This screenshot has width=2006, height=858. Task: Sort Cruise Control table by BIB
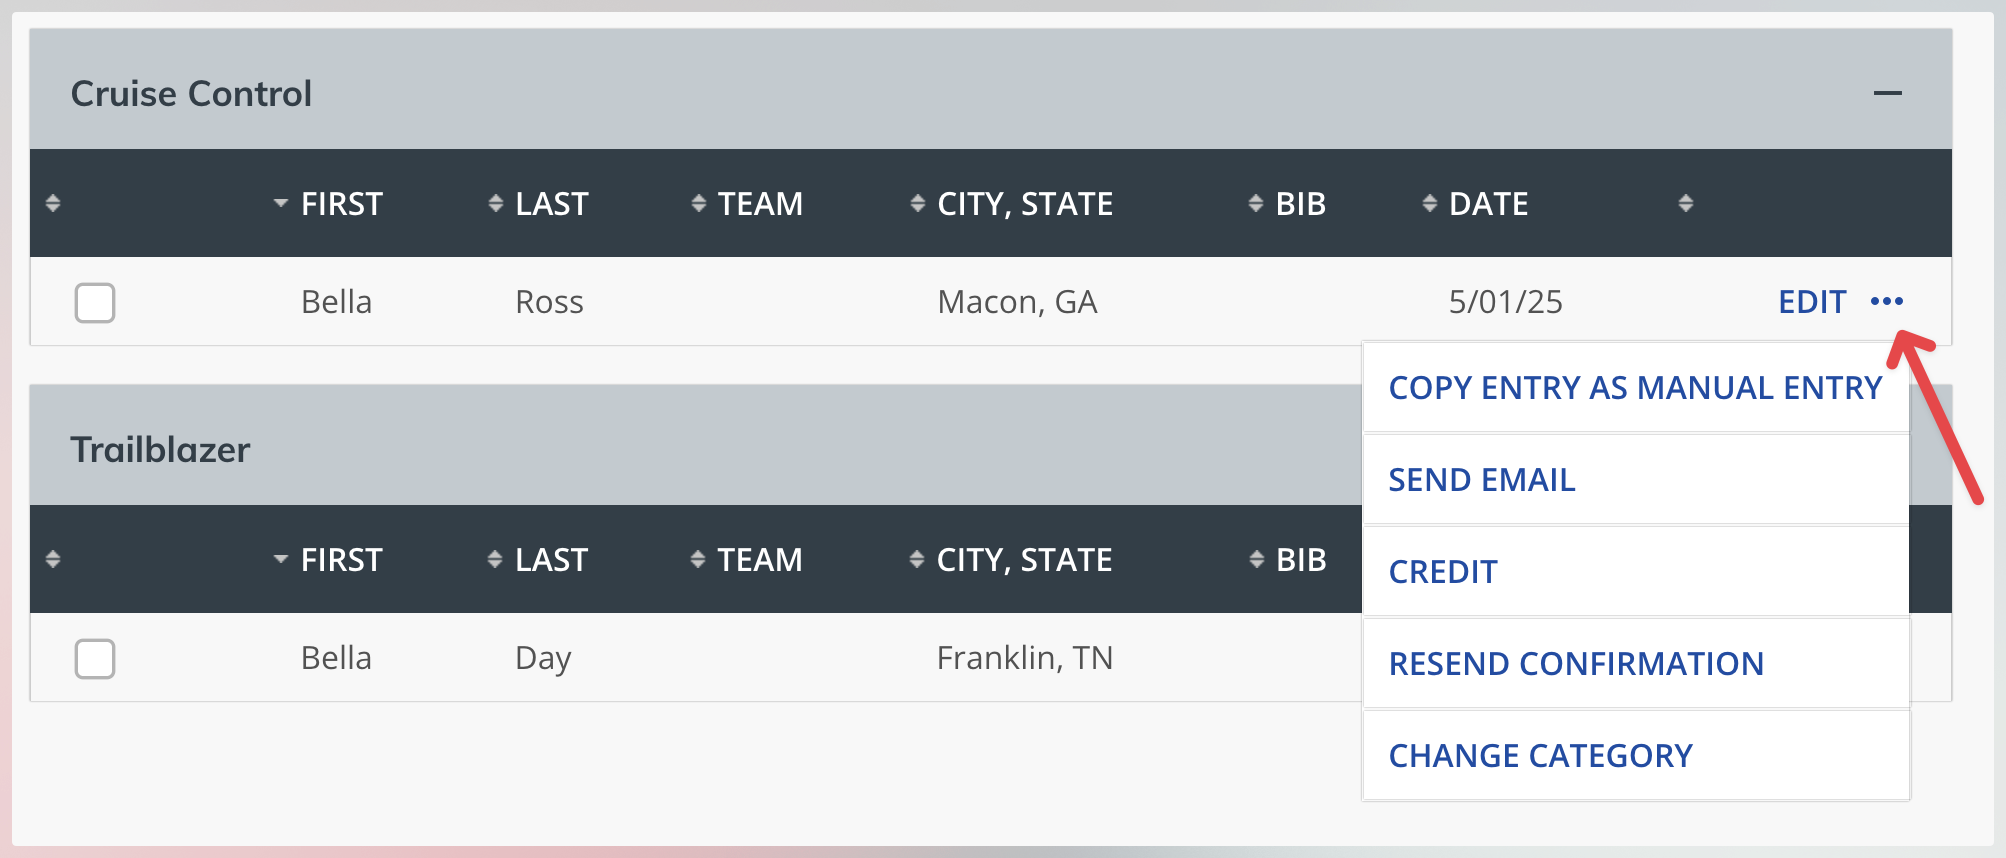pos(1288,204)
